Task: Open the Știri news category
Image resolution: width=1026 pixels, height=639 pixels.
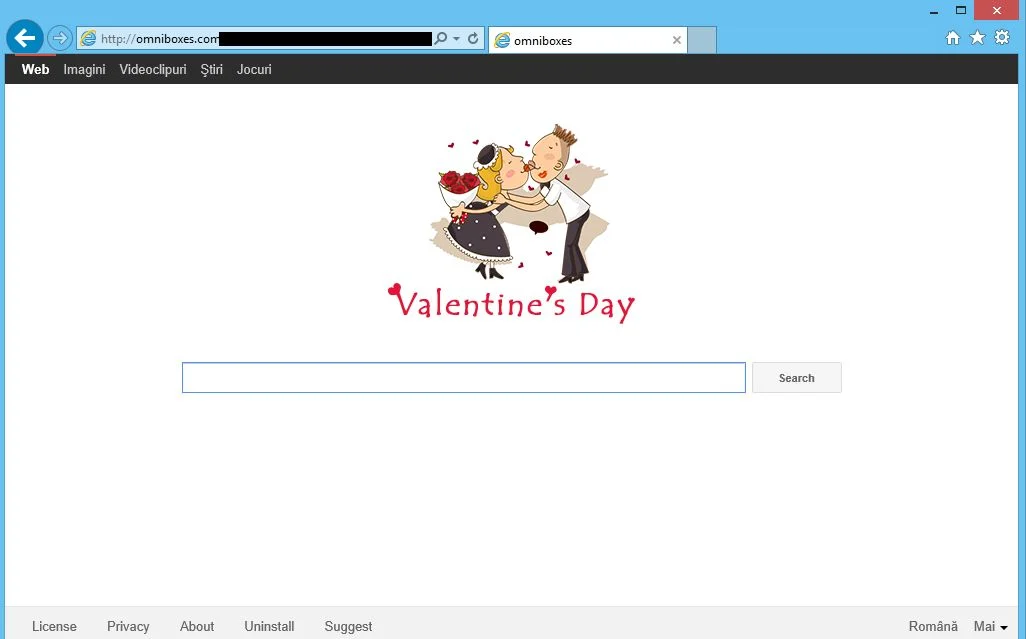Action: [x=211, y=69]
